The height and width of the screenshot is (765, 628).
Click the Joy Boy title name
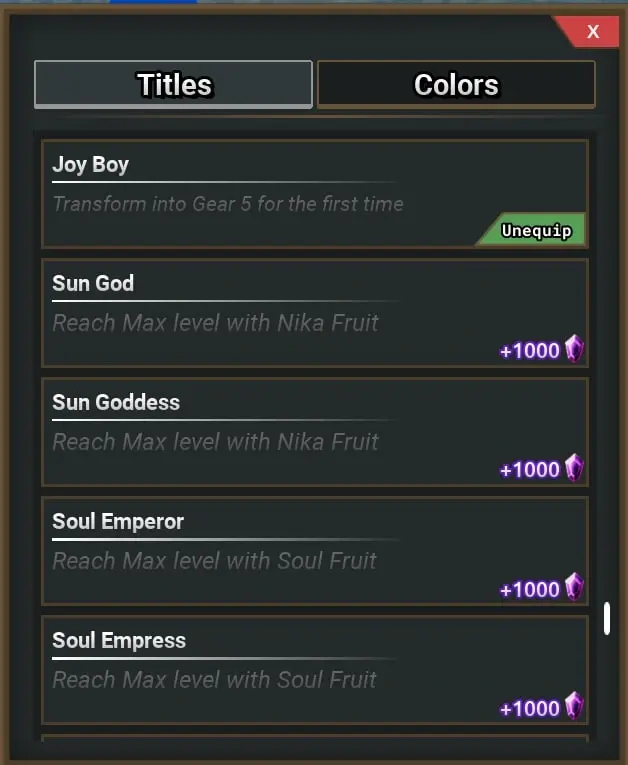tap(90, 164)
